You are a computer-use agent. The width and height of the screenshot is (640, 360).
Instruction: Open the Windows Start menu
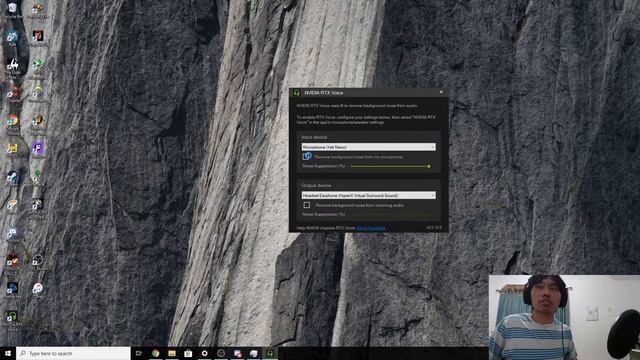[x=8, y=353]
